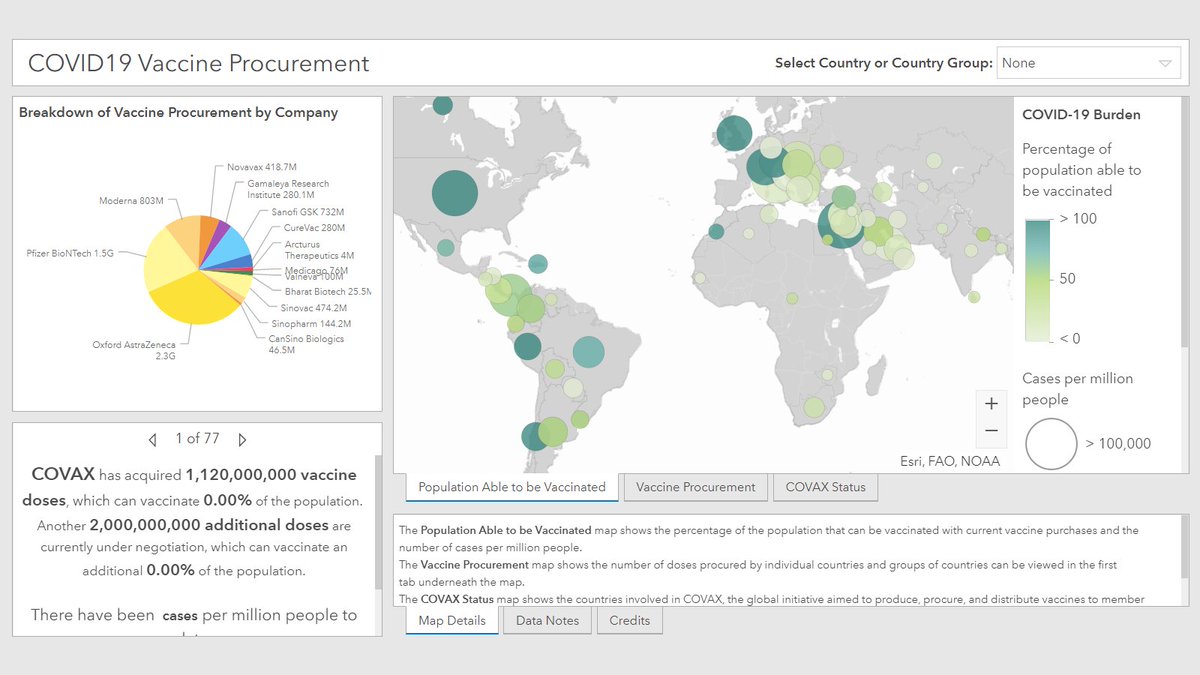This screenshot has width=1200, height=675.
Task: Click the 'Bharat Biotech 25.5M' chart label
Action: [328, 292]
